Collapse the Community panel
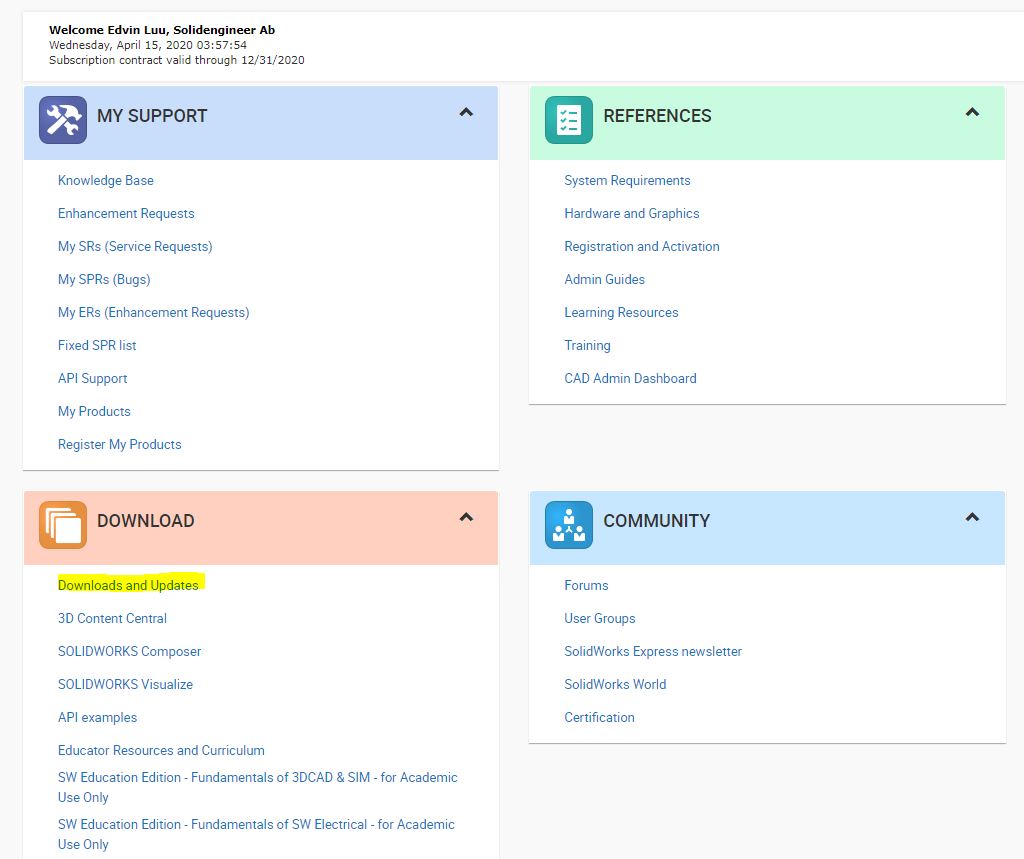 [x=972, y=518]
